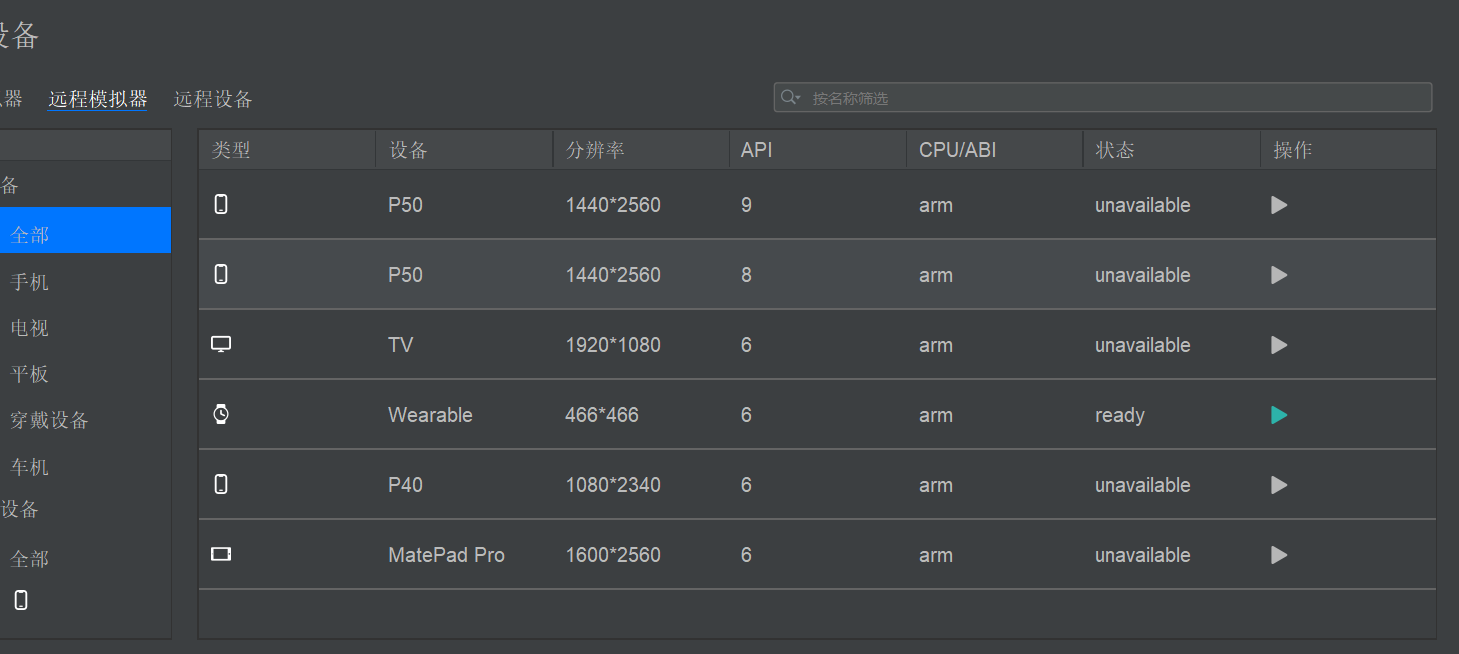Sort by the API column header
The width and height of the screenshot is (1459, 654).
757,150
